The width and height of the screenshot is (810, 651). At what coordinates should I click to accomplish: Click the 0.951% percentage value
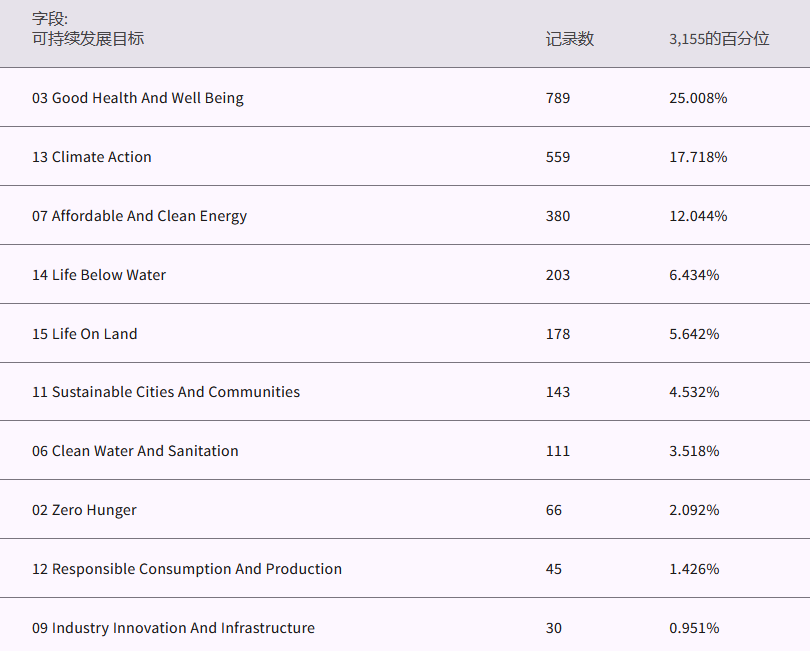[x=694, y=628]
